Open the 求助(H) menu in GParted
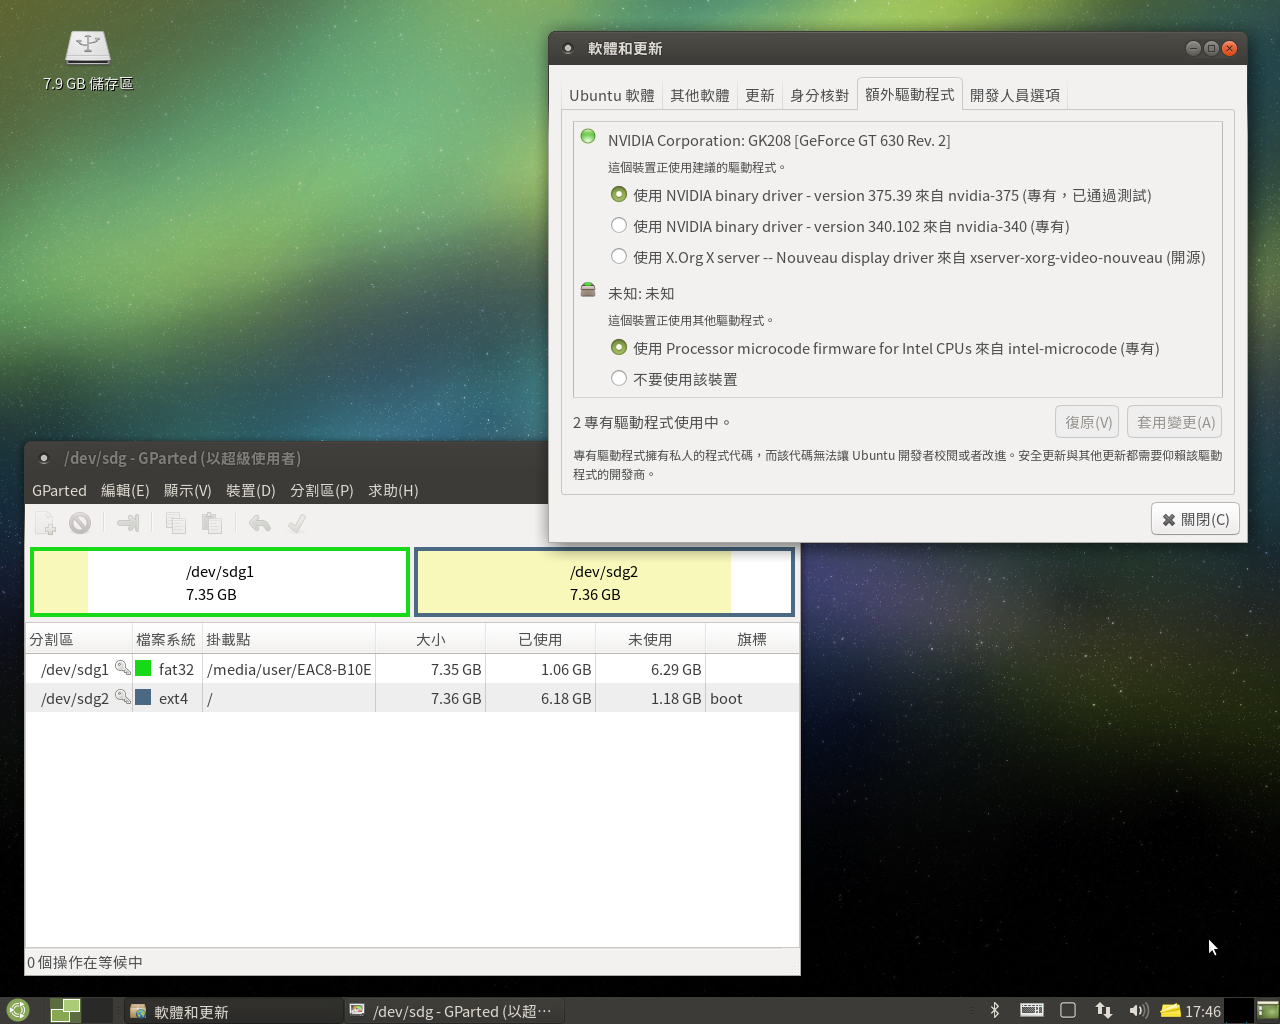The height and width of the screenshot is (1024, 1280). pyautogui.click(x=393, y=490)
